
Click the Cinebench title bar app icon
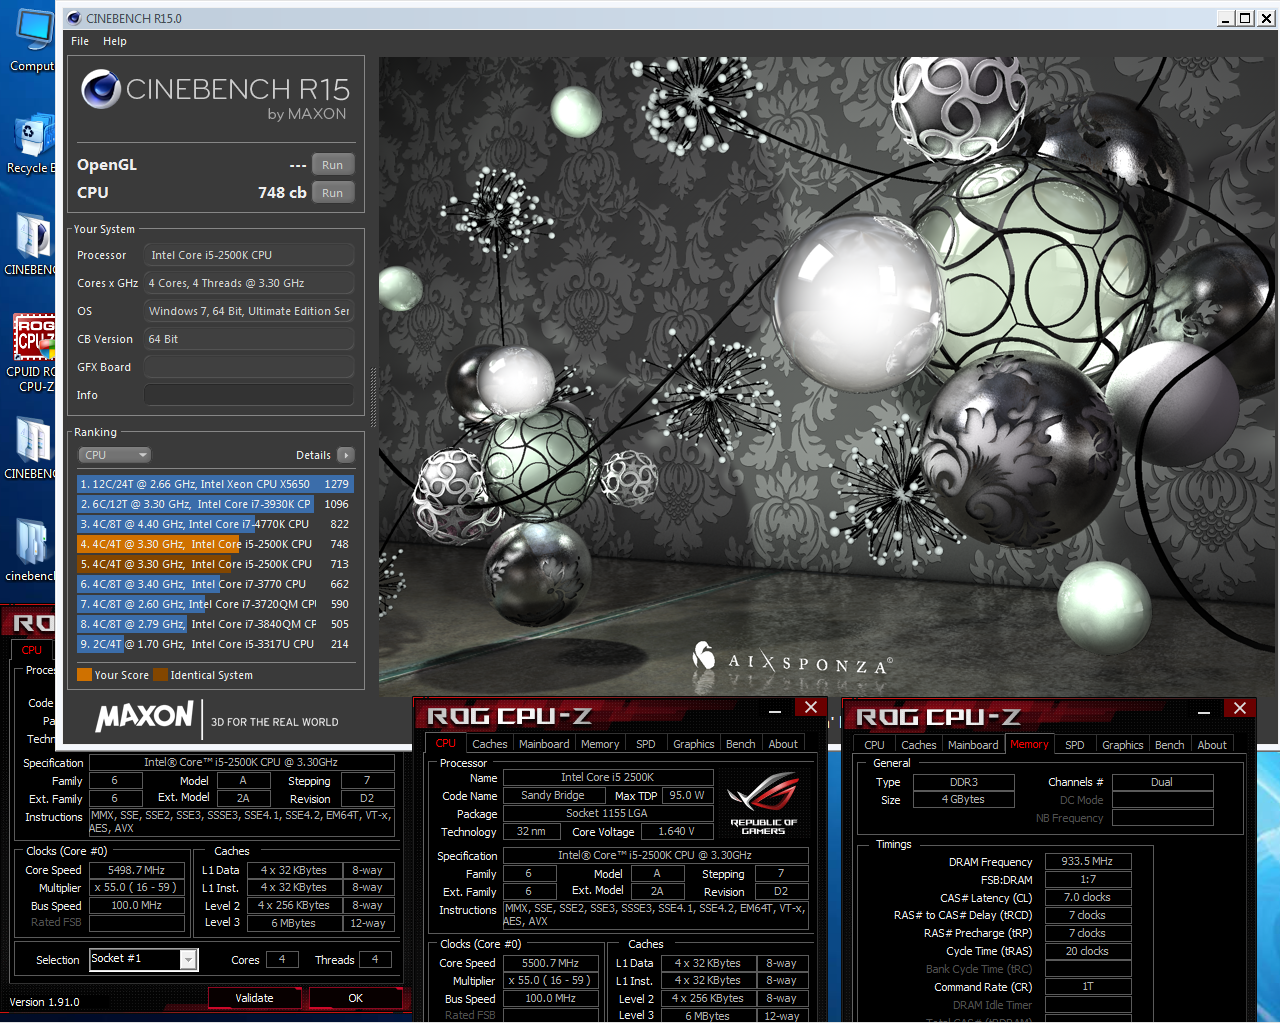pos(74,18)
